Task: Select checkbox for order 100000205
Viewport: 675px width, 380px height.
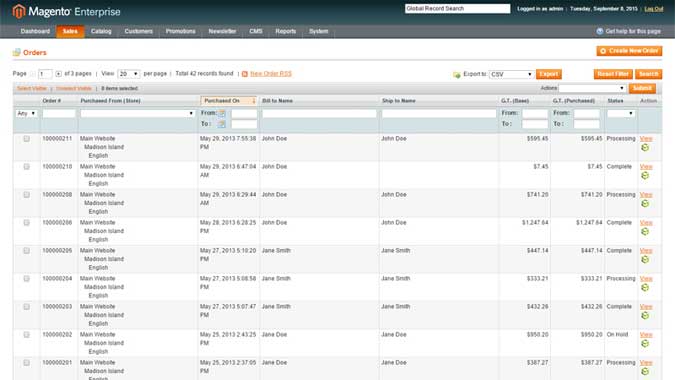Action: coord(27,250)
